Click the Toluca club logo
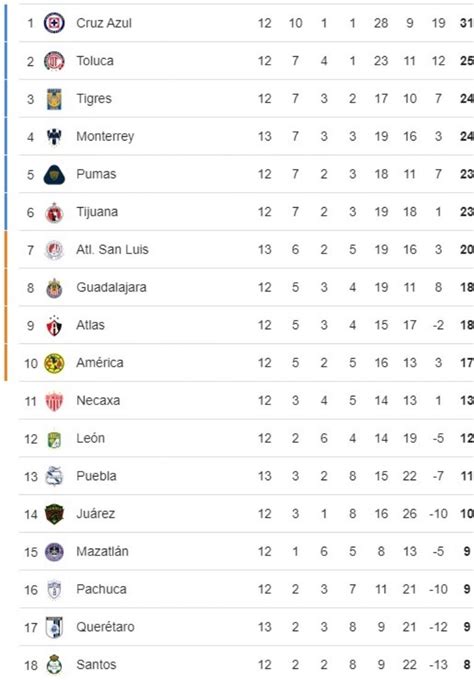 (x=54, y=61)
